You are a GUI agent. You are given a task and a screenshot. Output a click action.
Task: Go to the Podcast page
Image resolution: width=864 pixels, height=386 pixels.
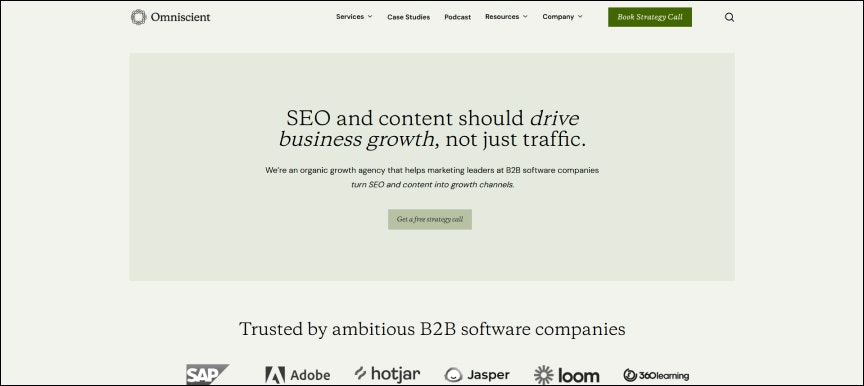tap(457, 17)
